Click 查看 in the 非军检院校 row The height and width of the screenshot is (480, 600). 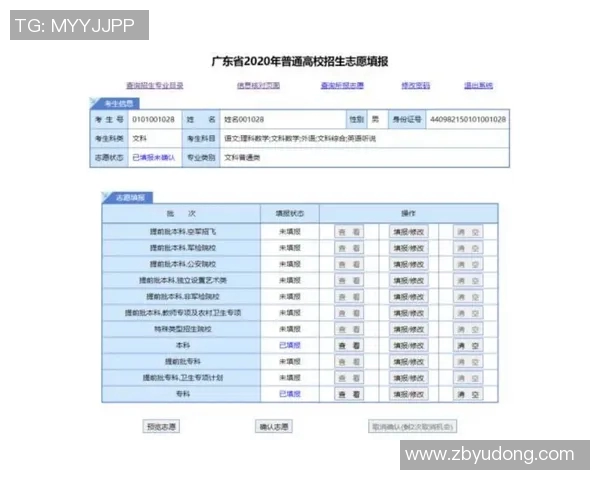[349, 297]
